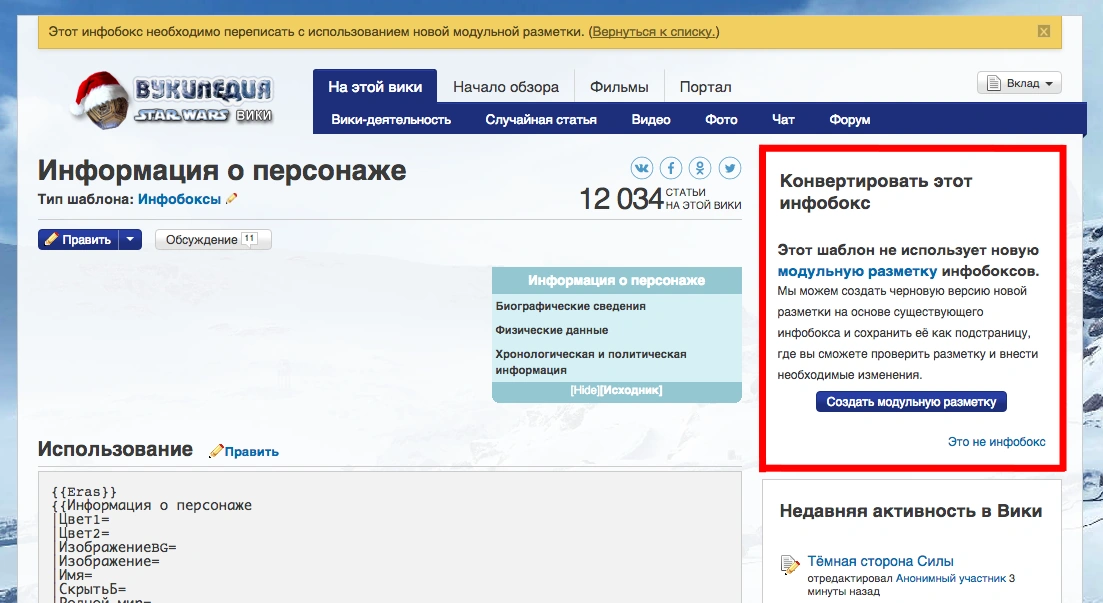This screenshot has height=603, width=1103.
Task: Expand the arrow beside 'Править' button
Action: [130, 240]
